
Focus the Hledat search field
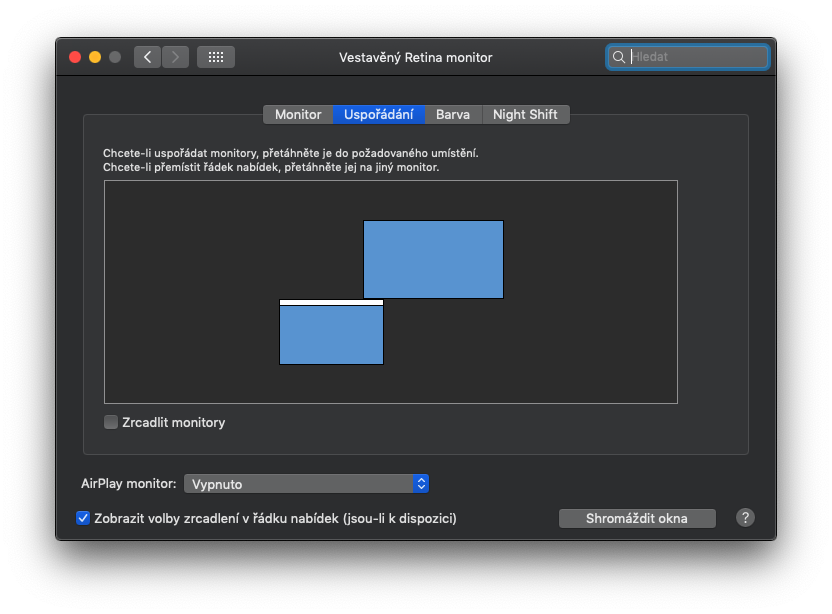(697, 57)
